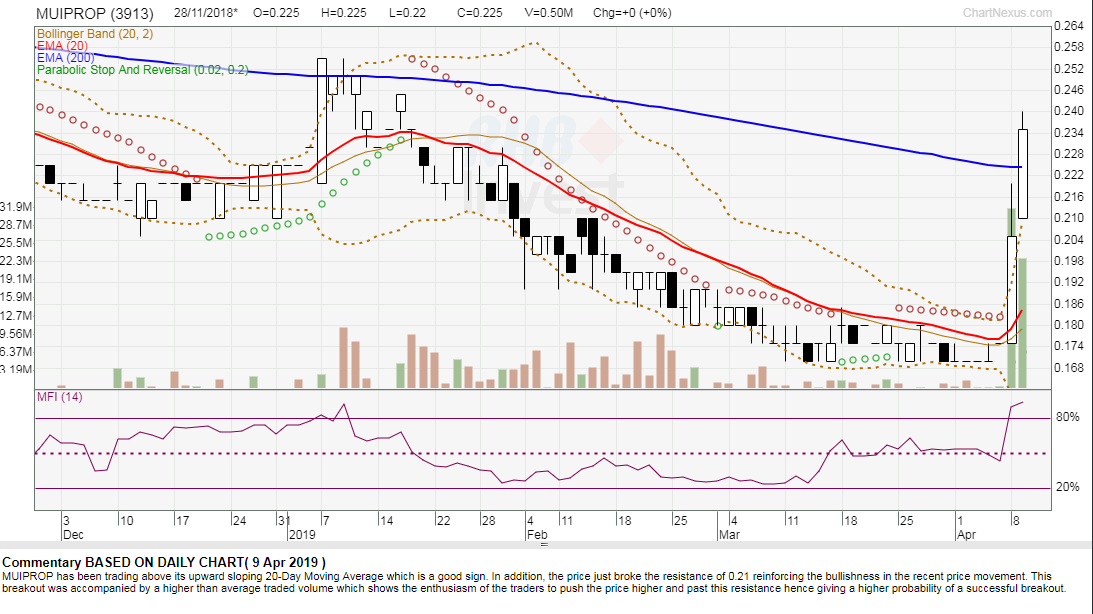Click the L=0.22 low price value

tap(406, 13)
